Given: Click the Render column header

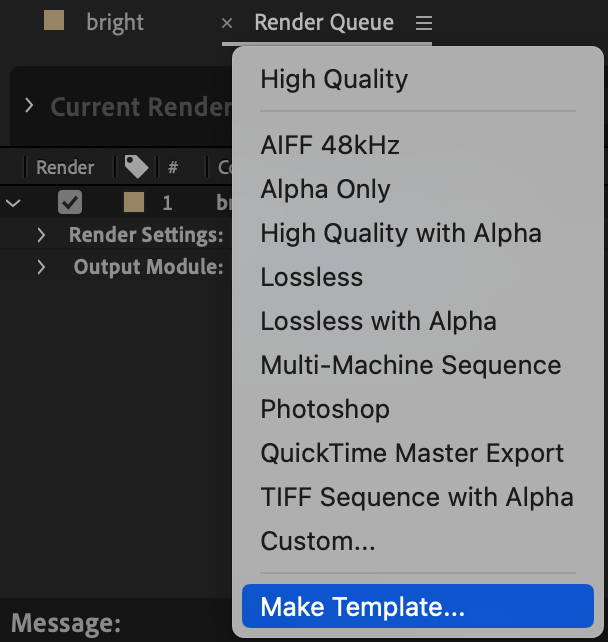Looking at the screenshot, I should click(65, 167).
